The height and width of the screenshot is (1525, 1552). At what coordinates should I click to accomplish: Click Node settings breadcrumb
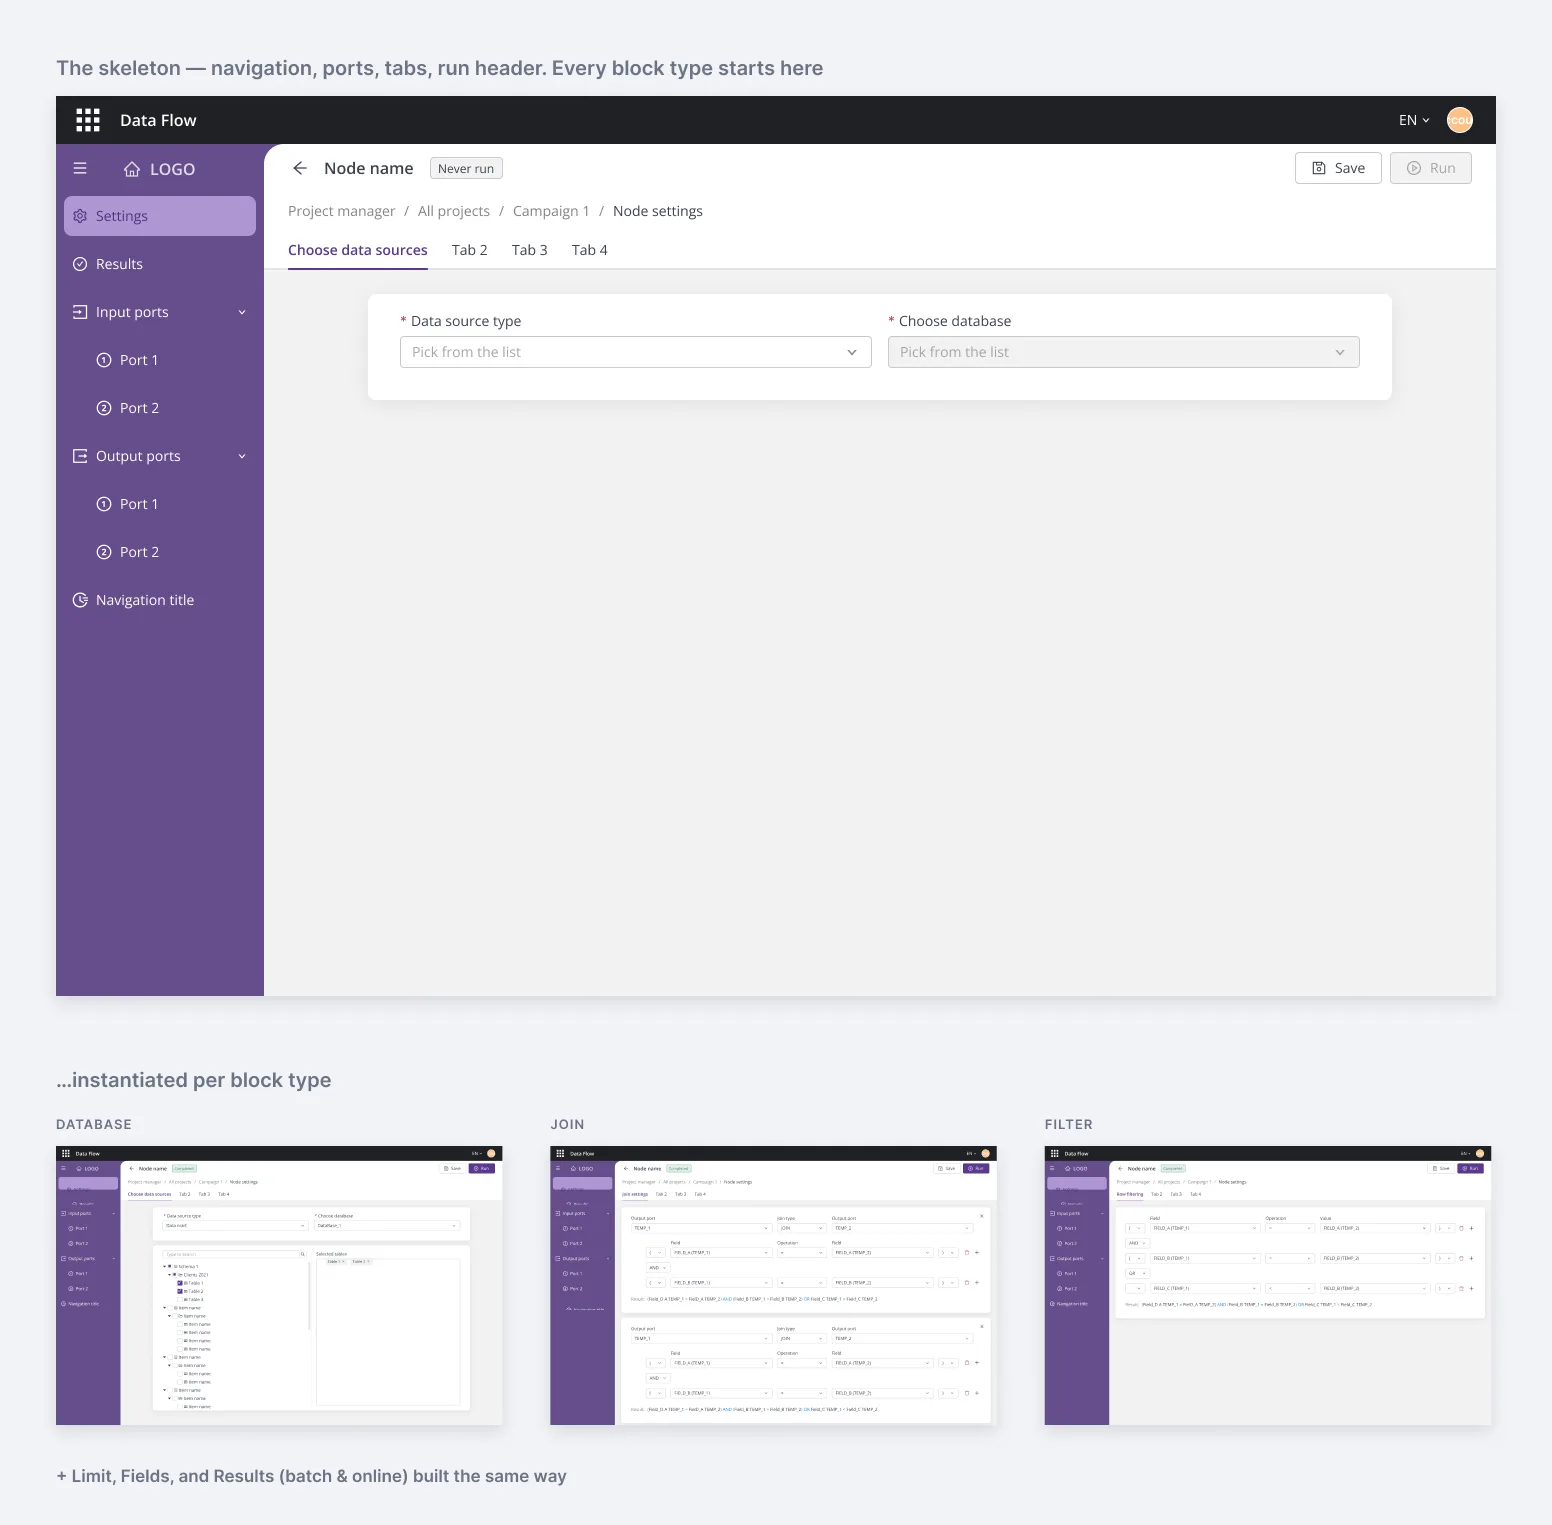coord(658,211)
